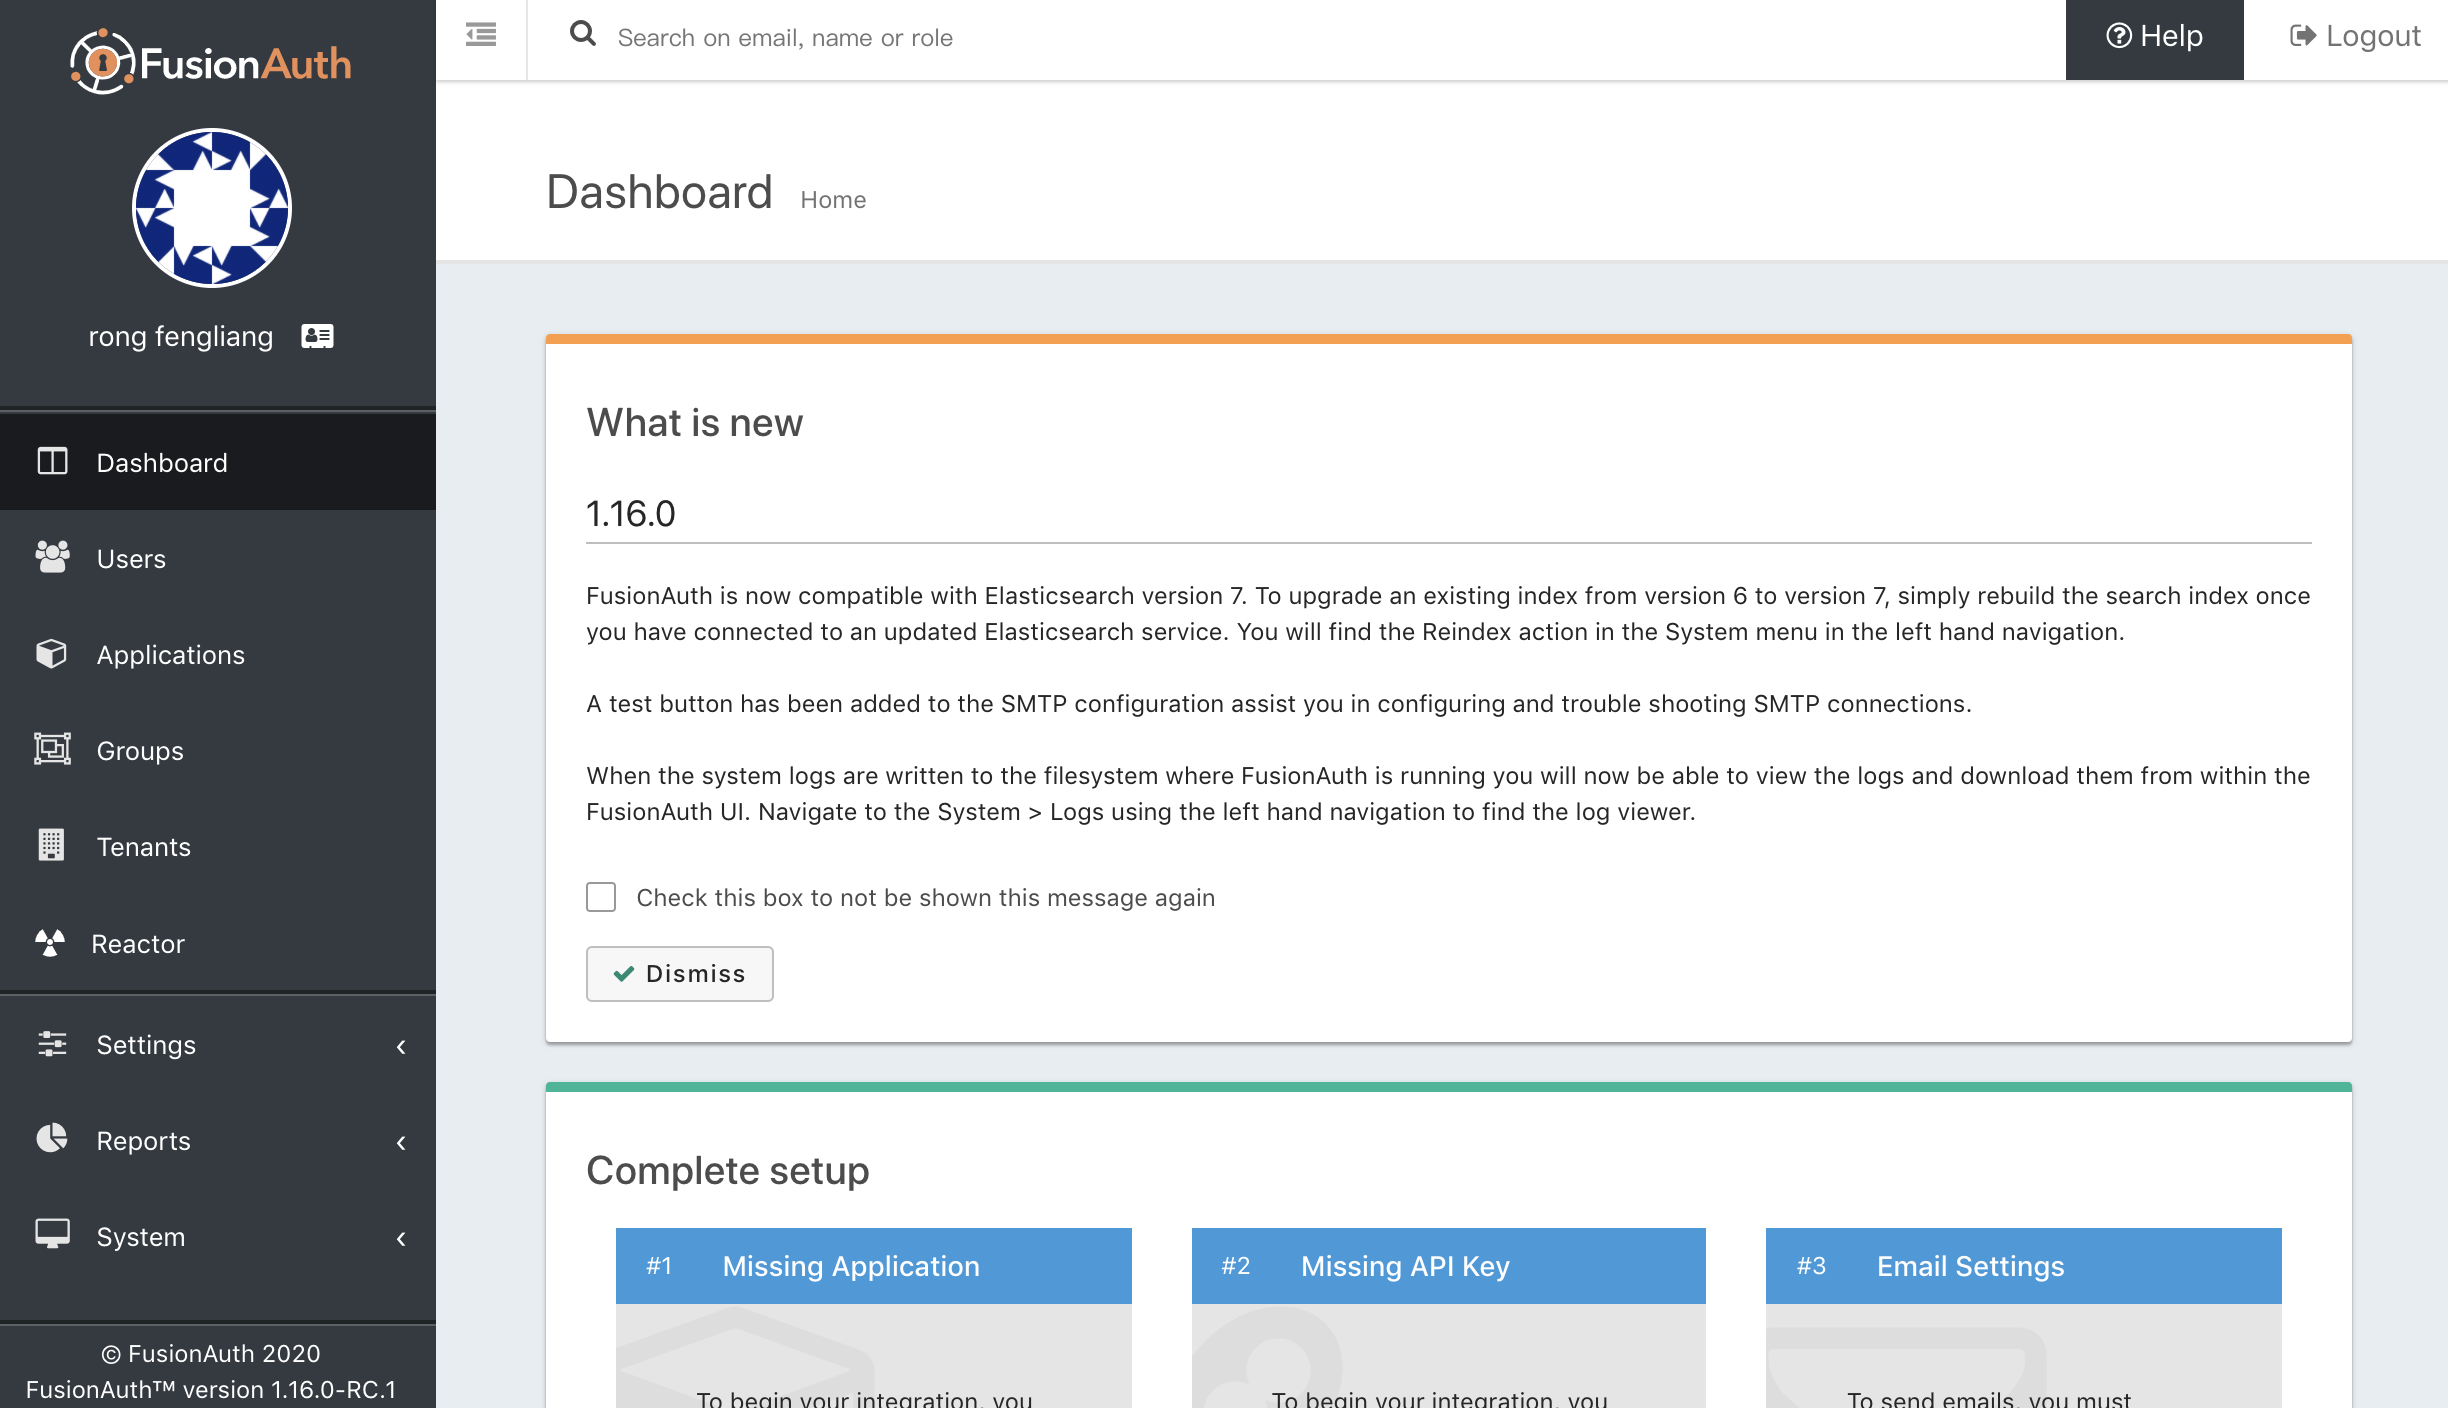Click the Reactor radiation icon
The height and width of the screenshot is (1408, 2448).
click(49, 942)
